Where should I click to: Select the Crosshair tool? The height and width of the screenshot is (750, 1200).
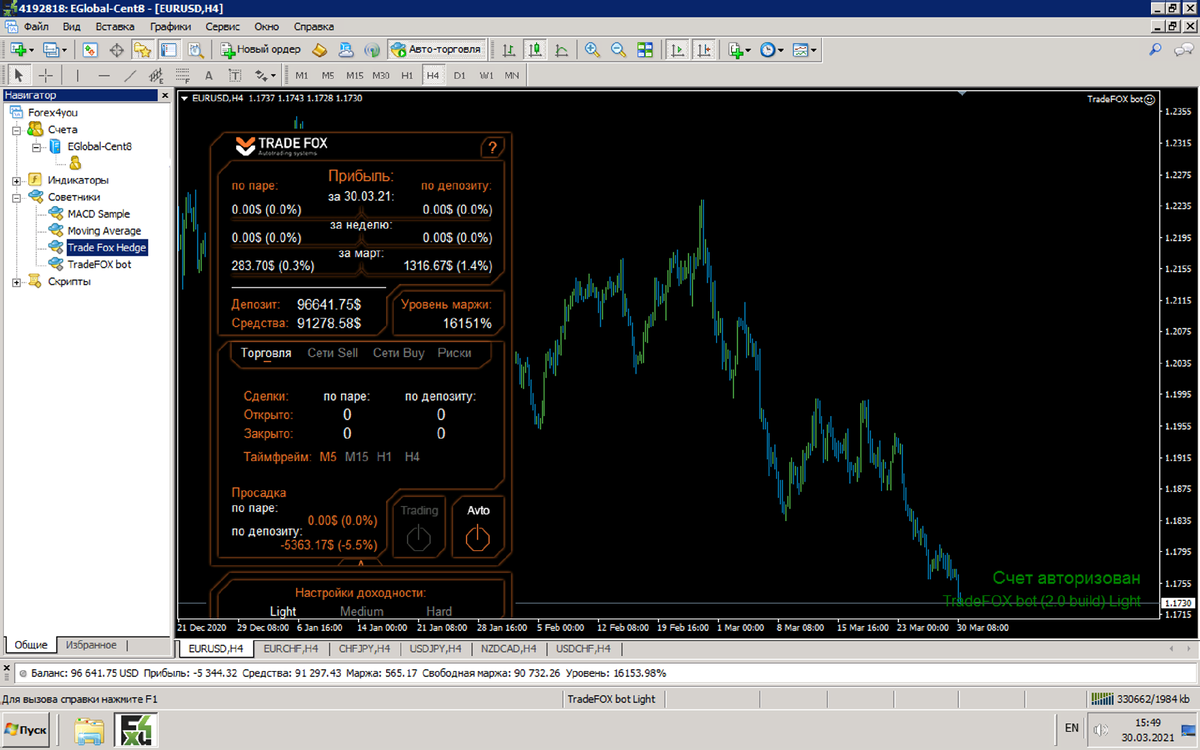[46, 75]
